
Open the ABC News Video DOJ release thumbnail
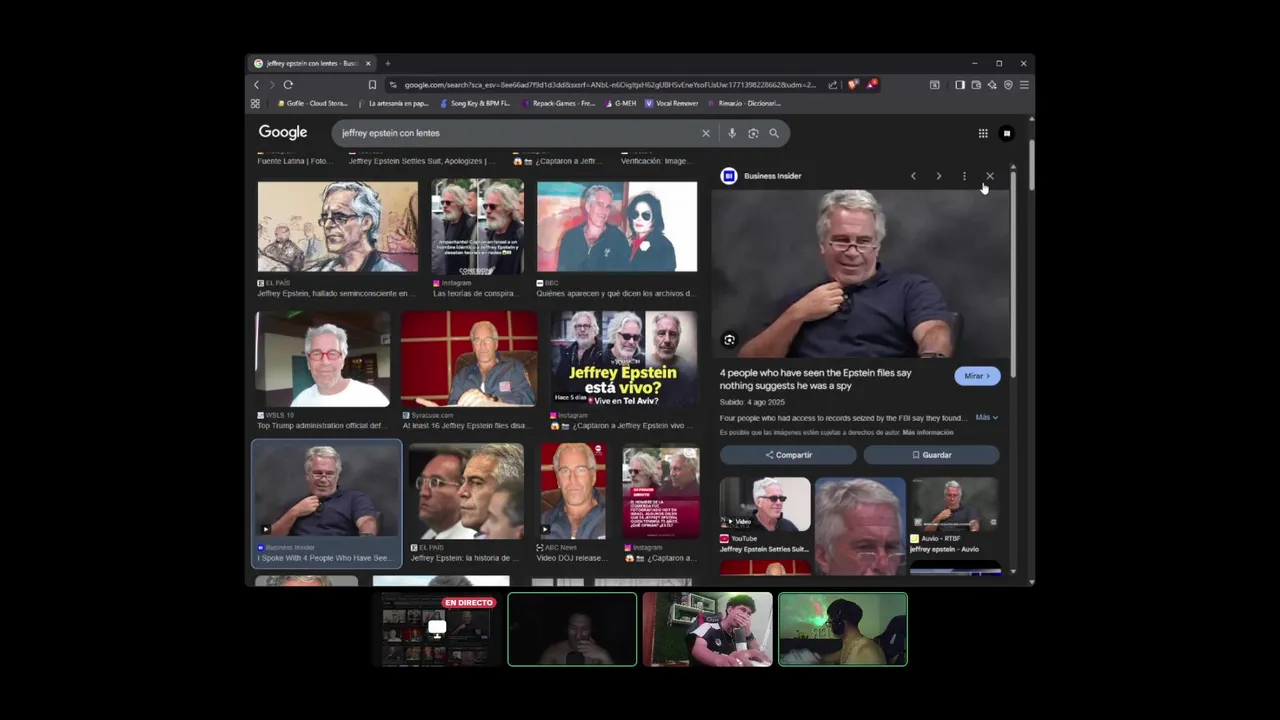click(x=573, y=491)
